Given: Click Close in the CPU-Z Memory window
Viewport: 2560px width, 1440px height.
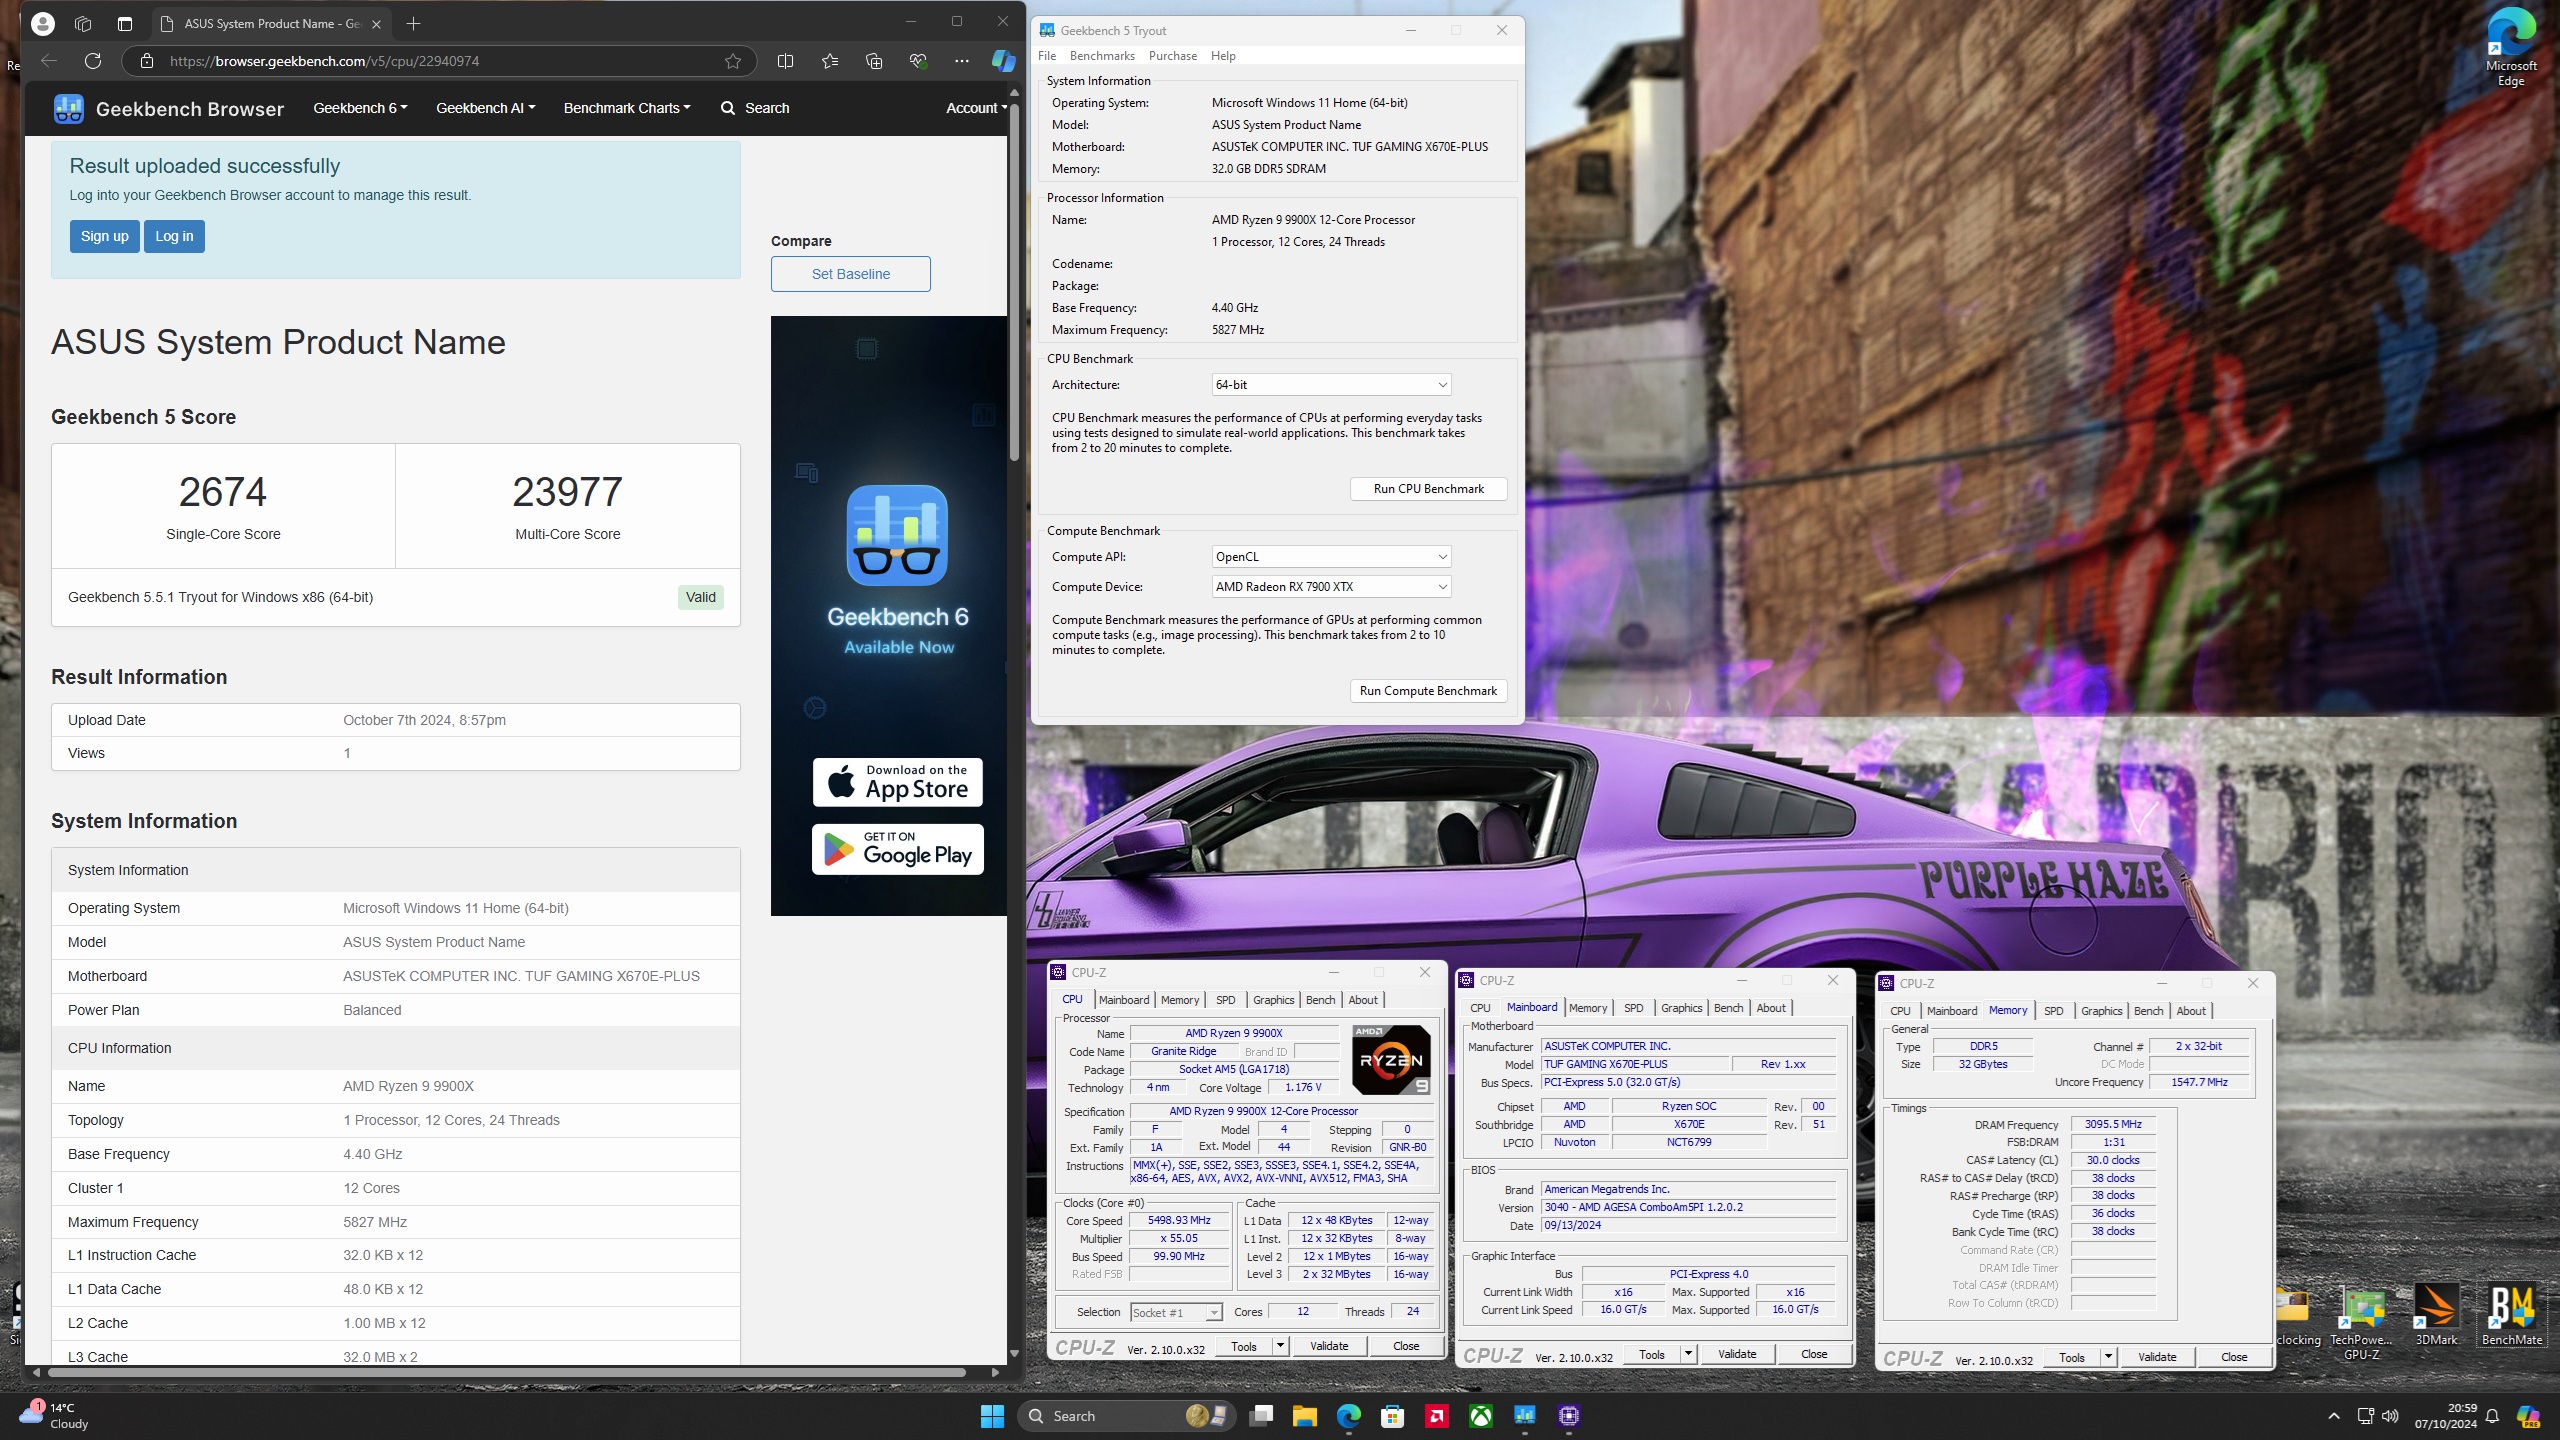Looking at the screenshot, I should [2234, 1357].
